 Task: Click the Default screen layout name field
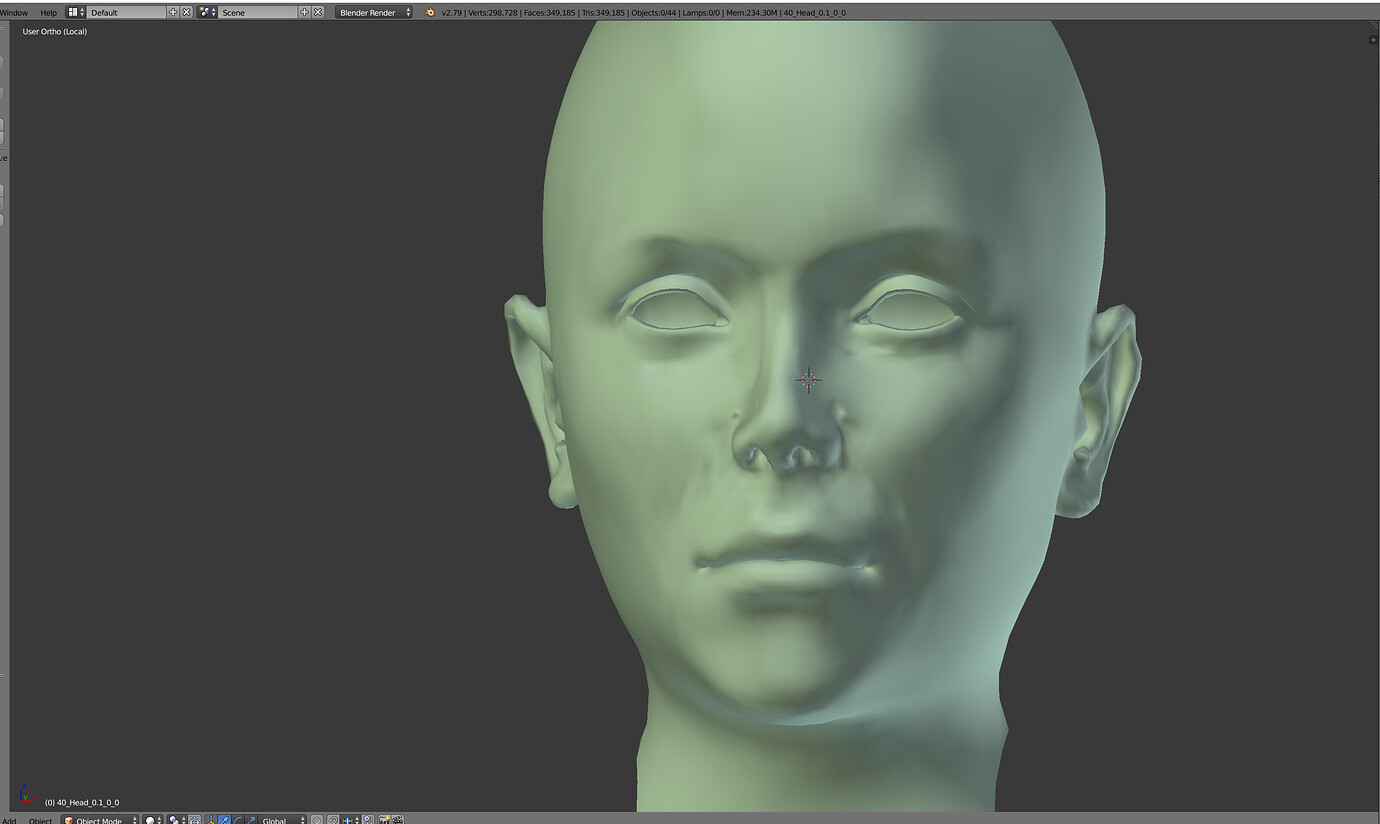(x=127, y=12)
